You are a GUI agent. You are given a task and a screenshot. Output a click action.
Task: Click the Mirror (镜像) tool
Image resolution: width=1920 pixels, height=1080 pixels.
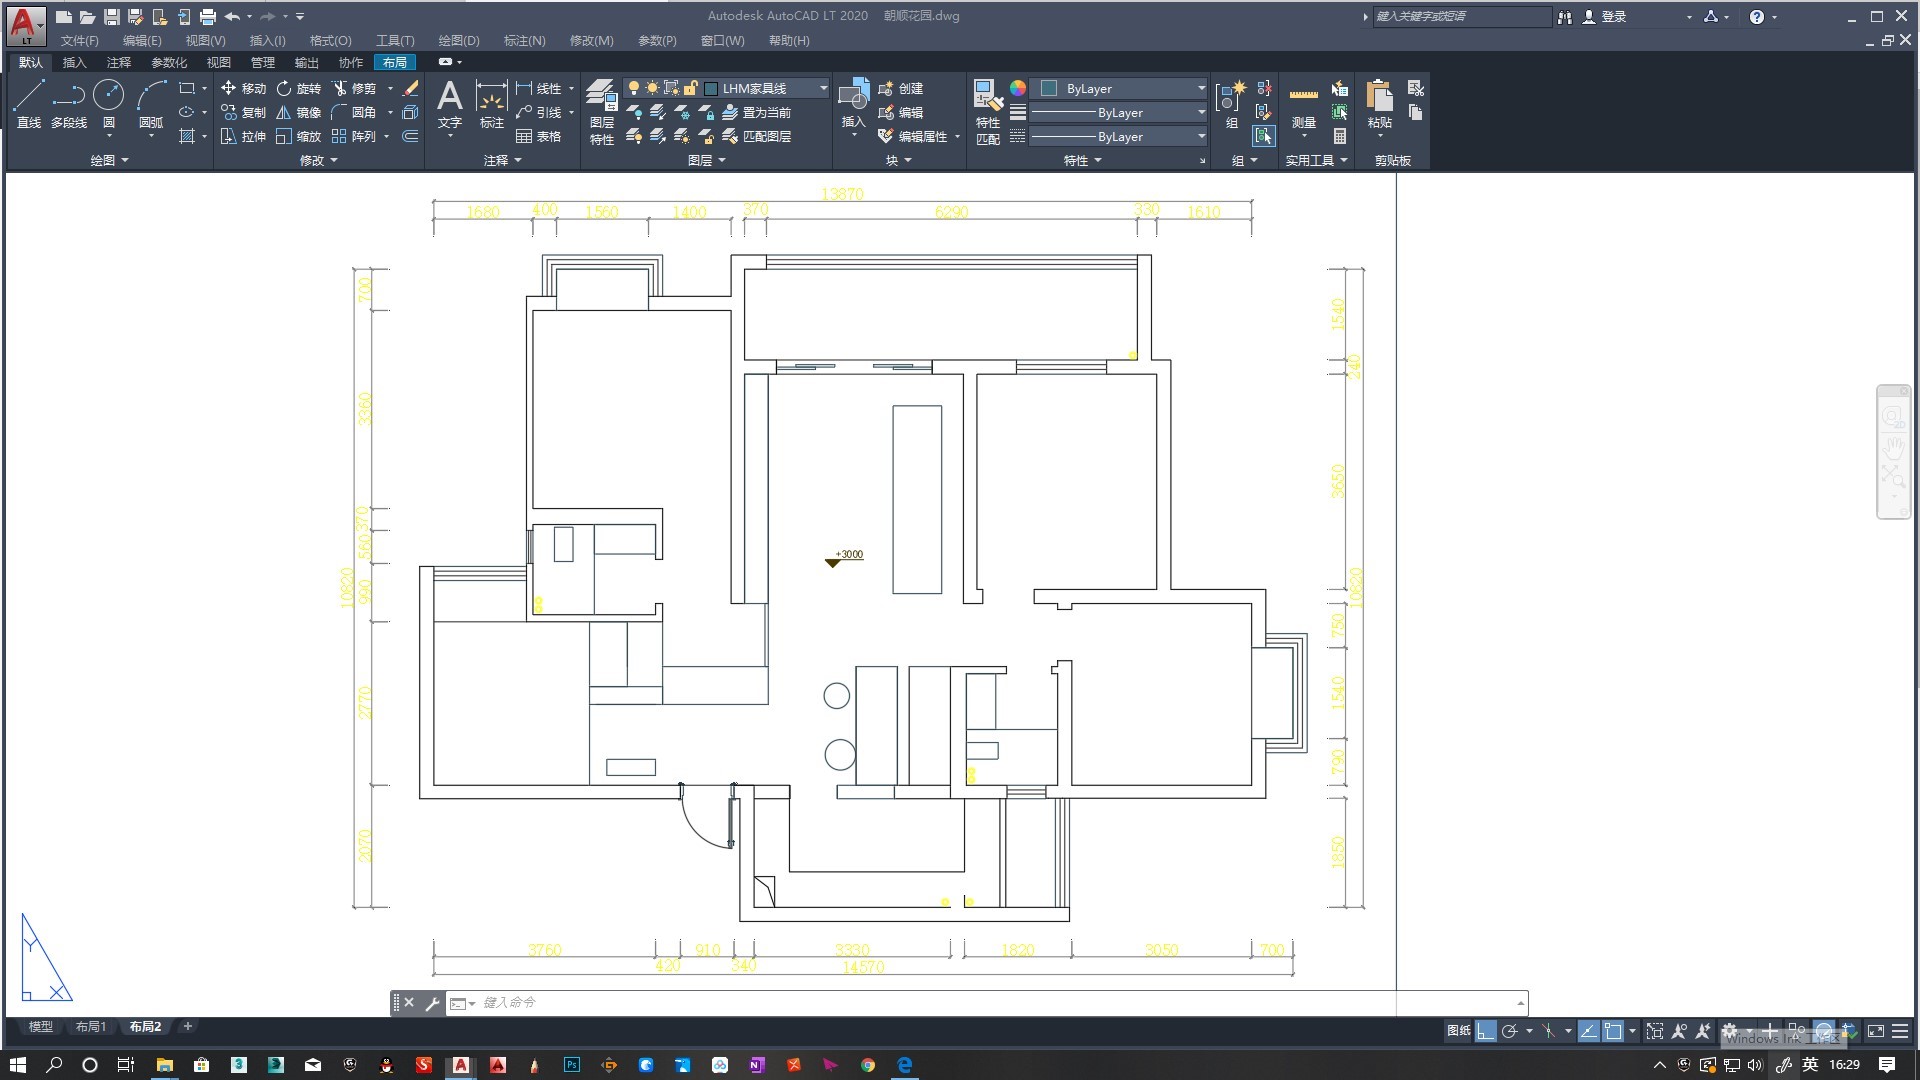tap(298, 112)
